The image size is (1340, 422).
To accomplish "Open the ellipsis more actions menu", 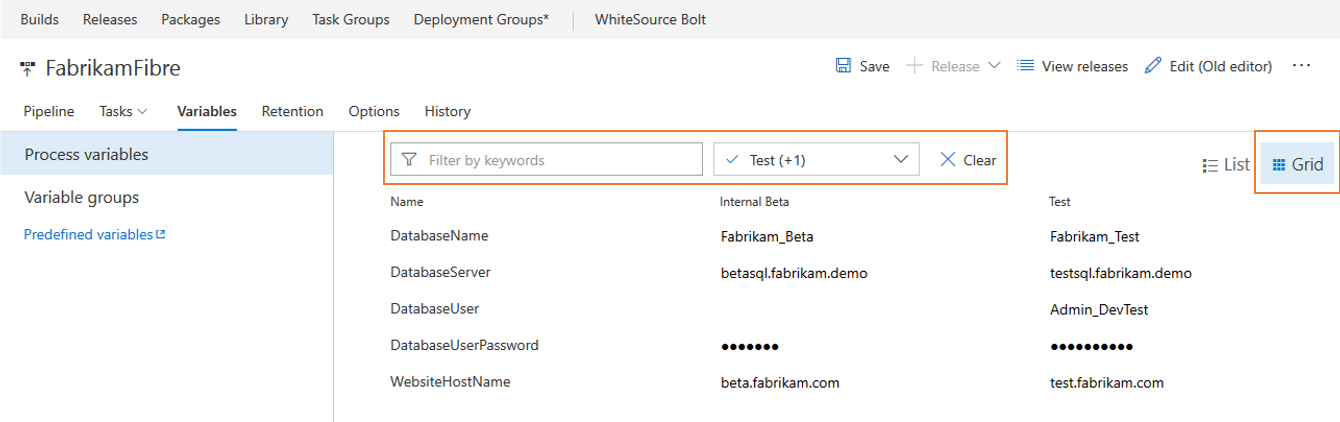I will click(1301, 66).
